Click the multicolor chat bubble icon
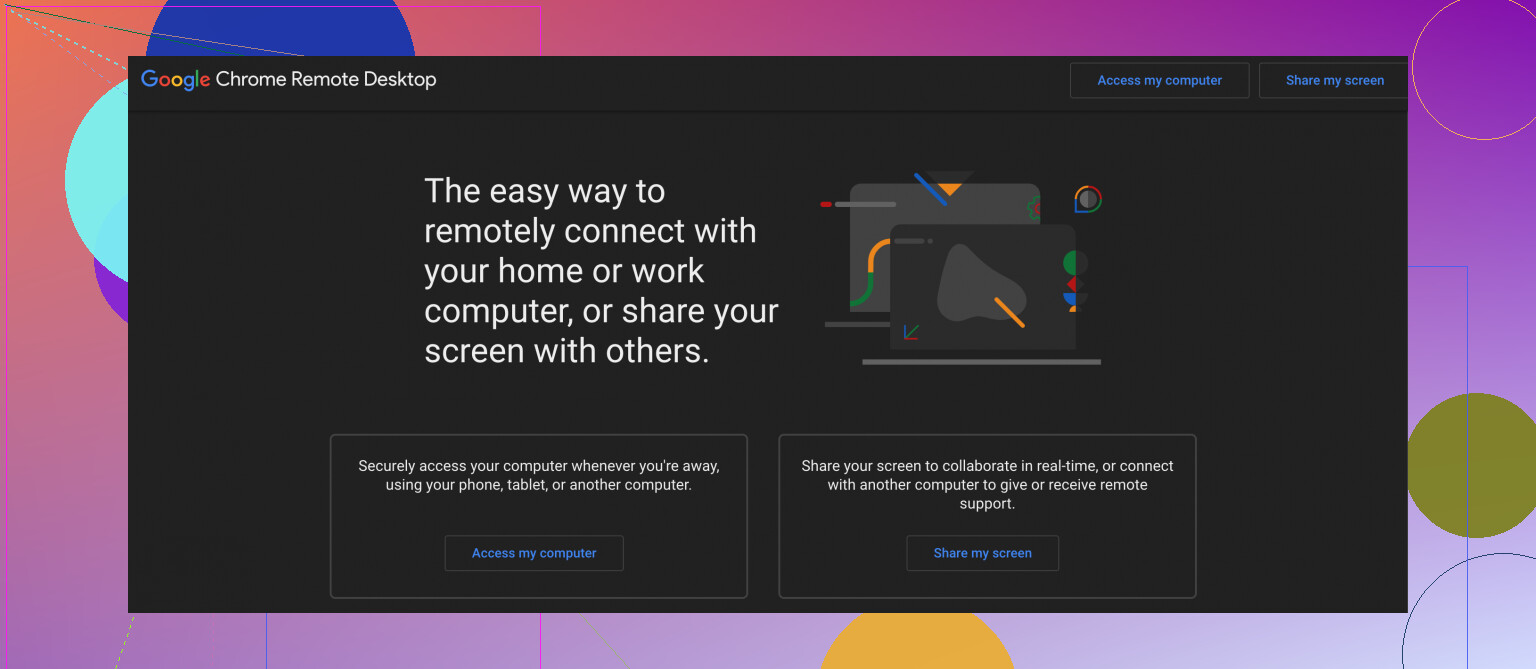Viewport: 1536px width, 669px height. [1088, 199]
